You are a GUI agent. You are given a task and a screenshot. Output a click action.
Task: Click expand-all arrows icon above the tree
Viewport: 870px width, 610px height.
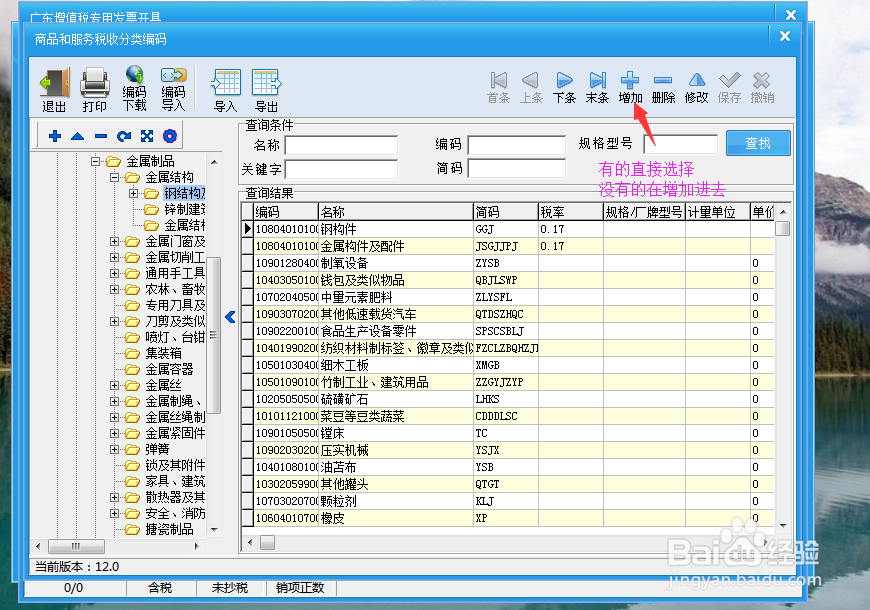pos(146,136)
